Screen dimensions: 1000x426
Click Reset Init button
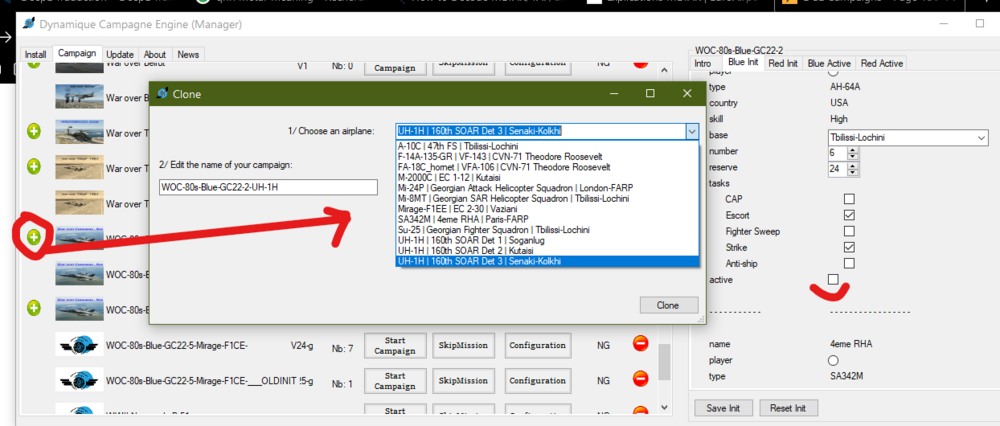click(789, 408)
